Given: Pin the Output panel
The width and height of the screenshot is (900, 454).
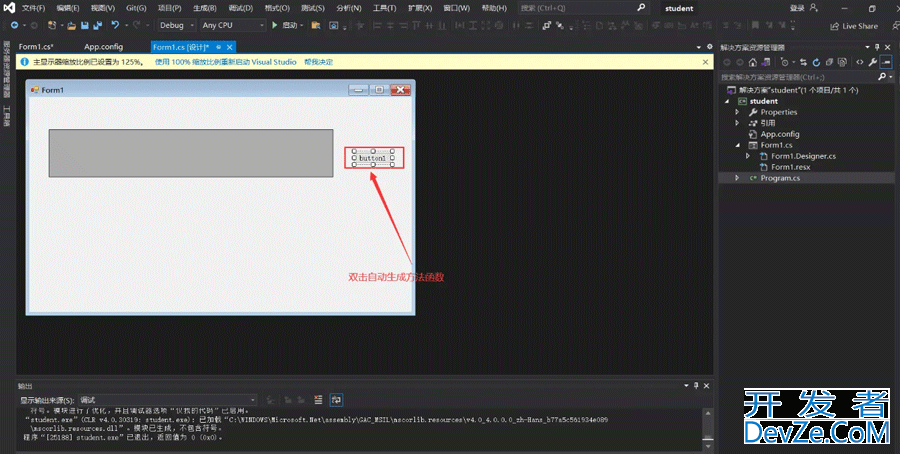Looking at the screenshot, I should tap(696, 386).
